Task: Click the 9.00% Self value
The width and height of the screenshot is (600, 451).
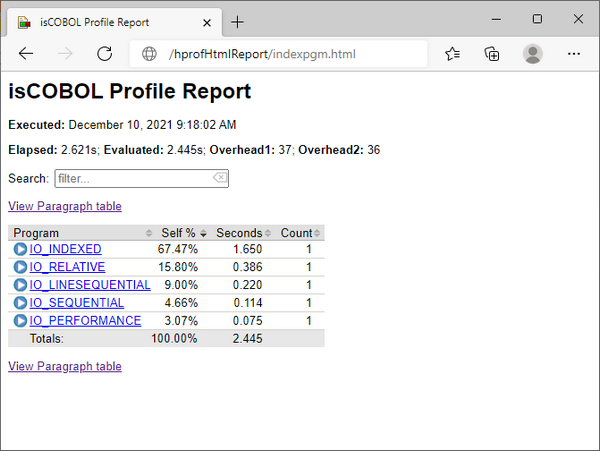Action: 181,285
